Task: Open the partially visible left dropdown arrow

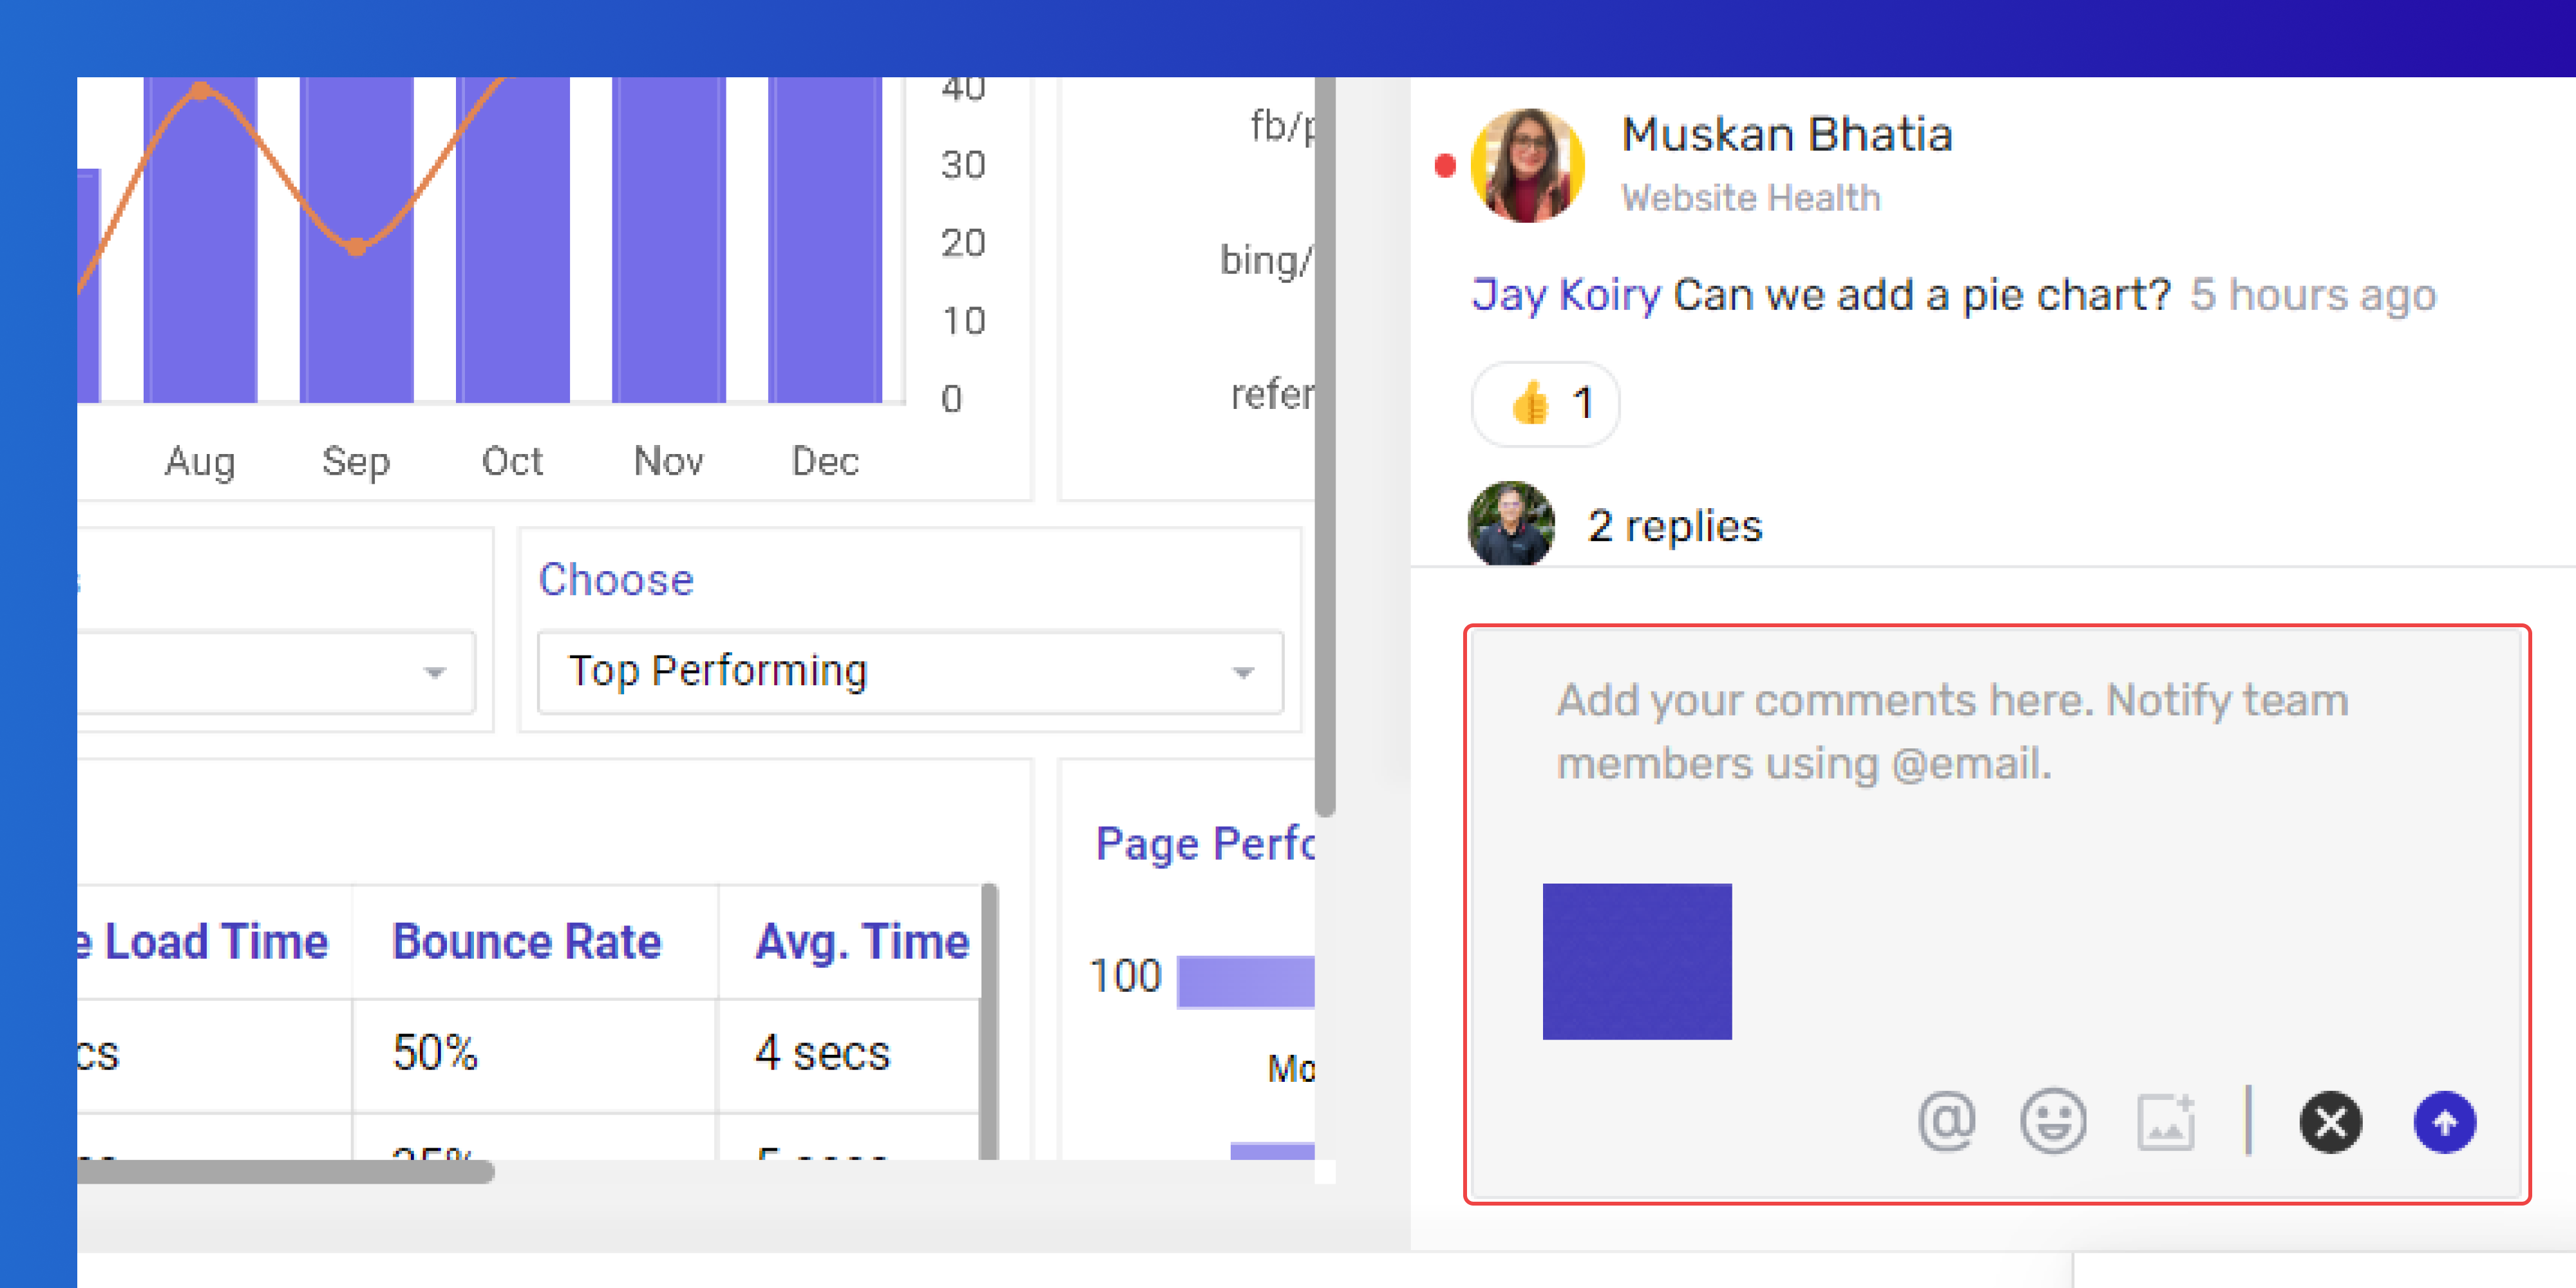Action: pos(434,673)
